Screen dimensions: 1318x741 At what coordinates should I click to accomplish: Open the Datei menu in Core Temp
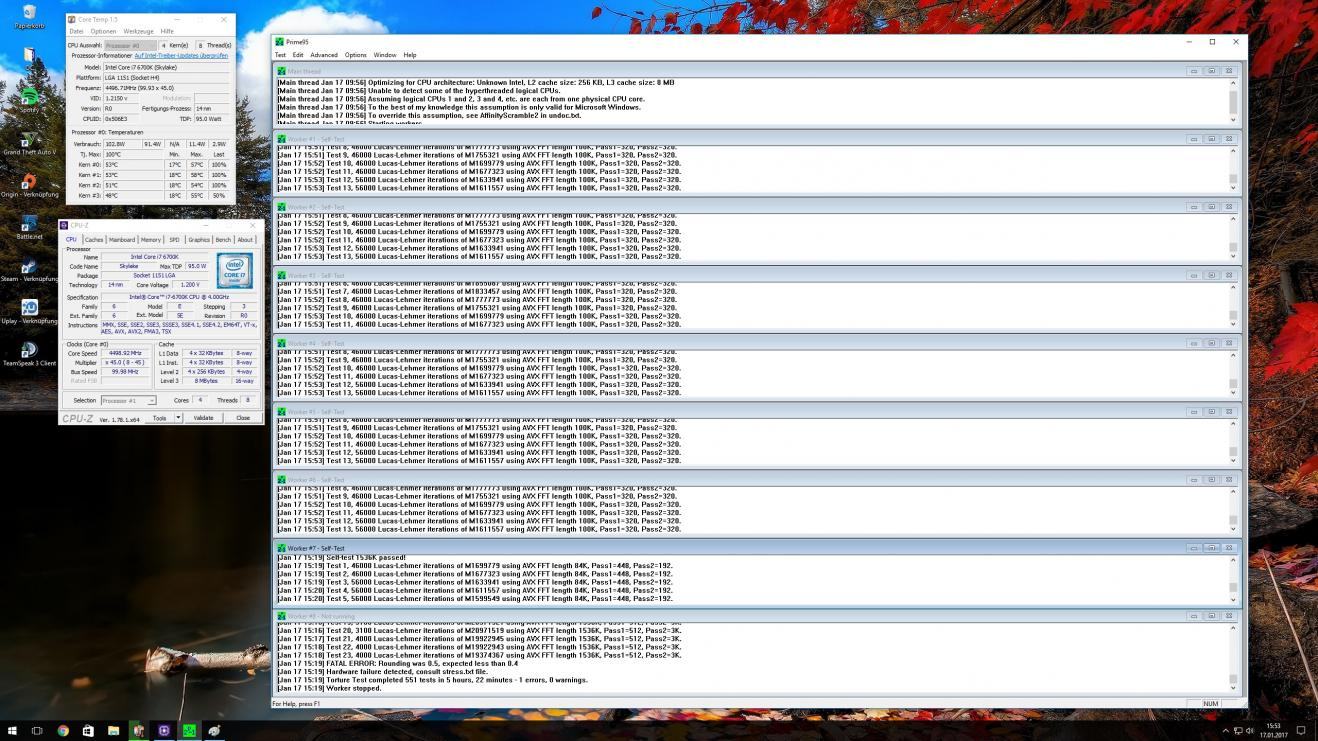(x=76, y=31)
